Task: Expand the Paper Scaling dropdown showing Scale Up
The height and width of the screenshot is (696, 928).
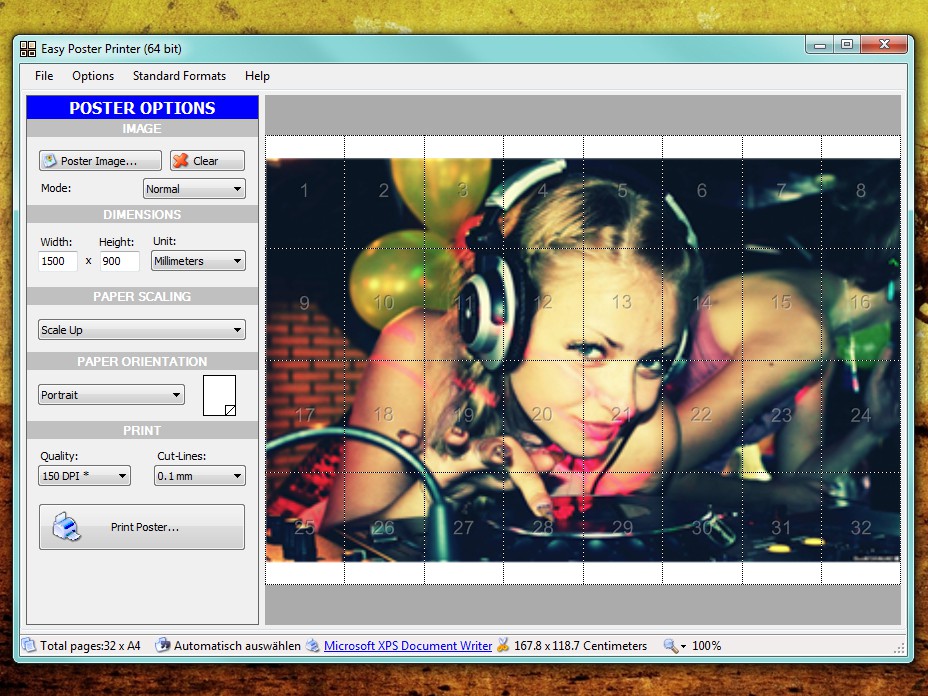Action: [141, 330]
